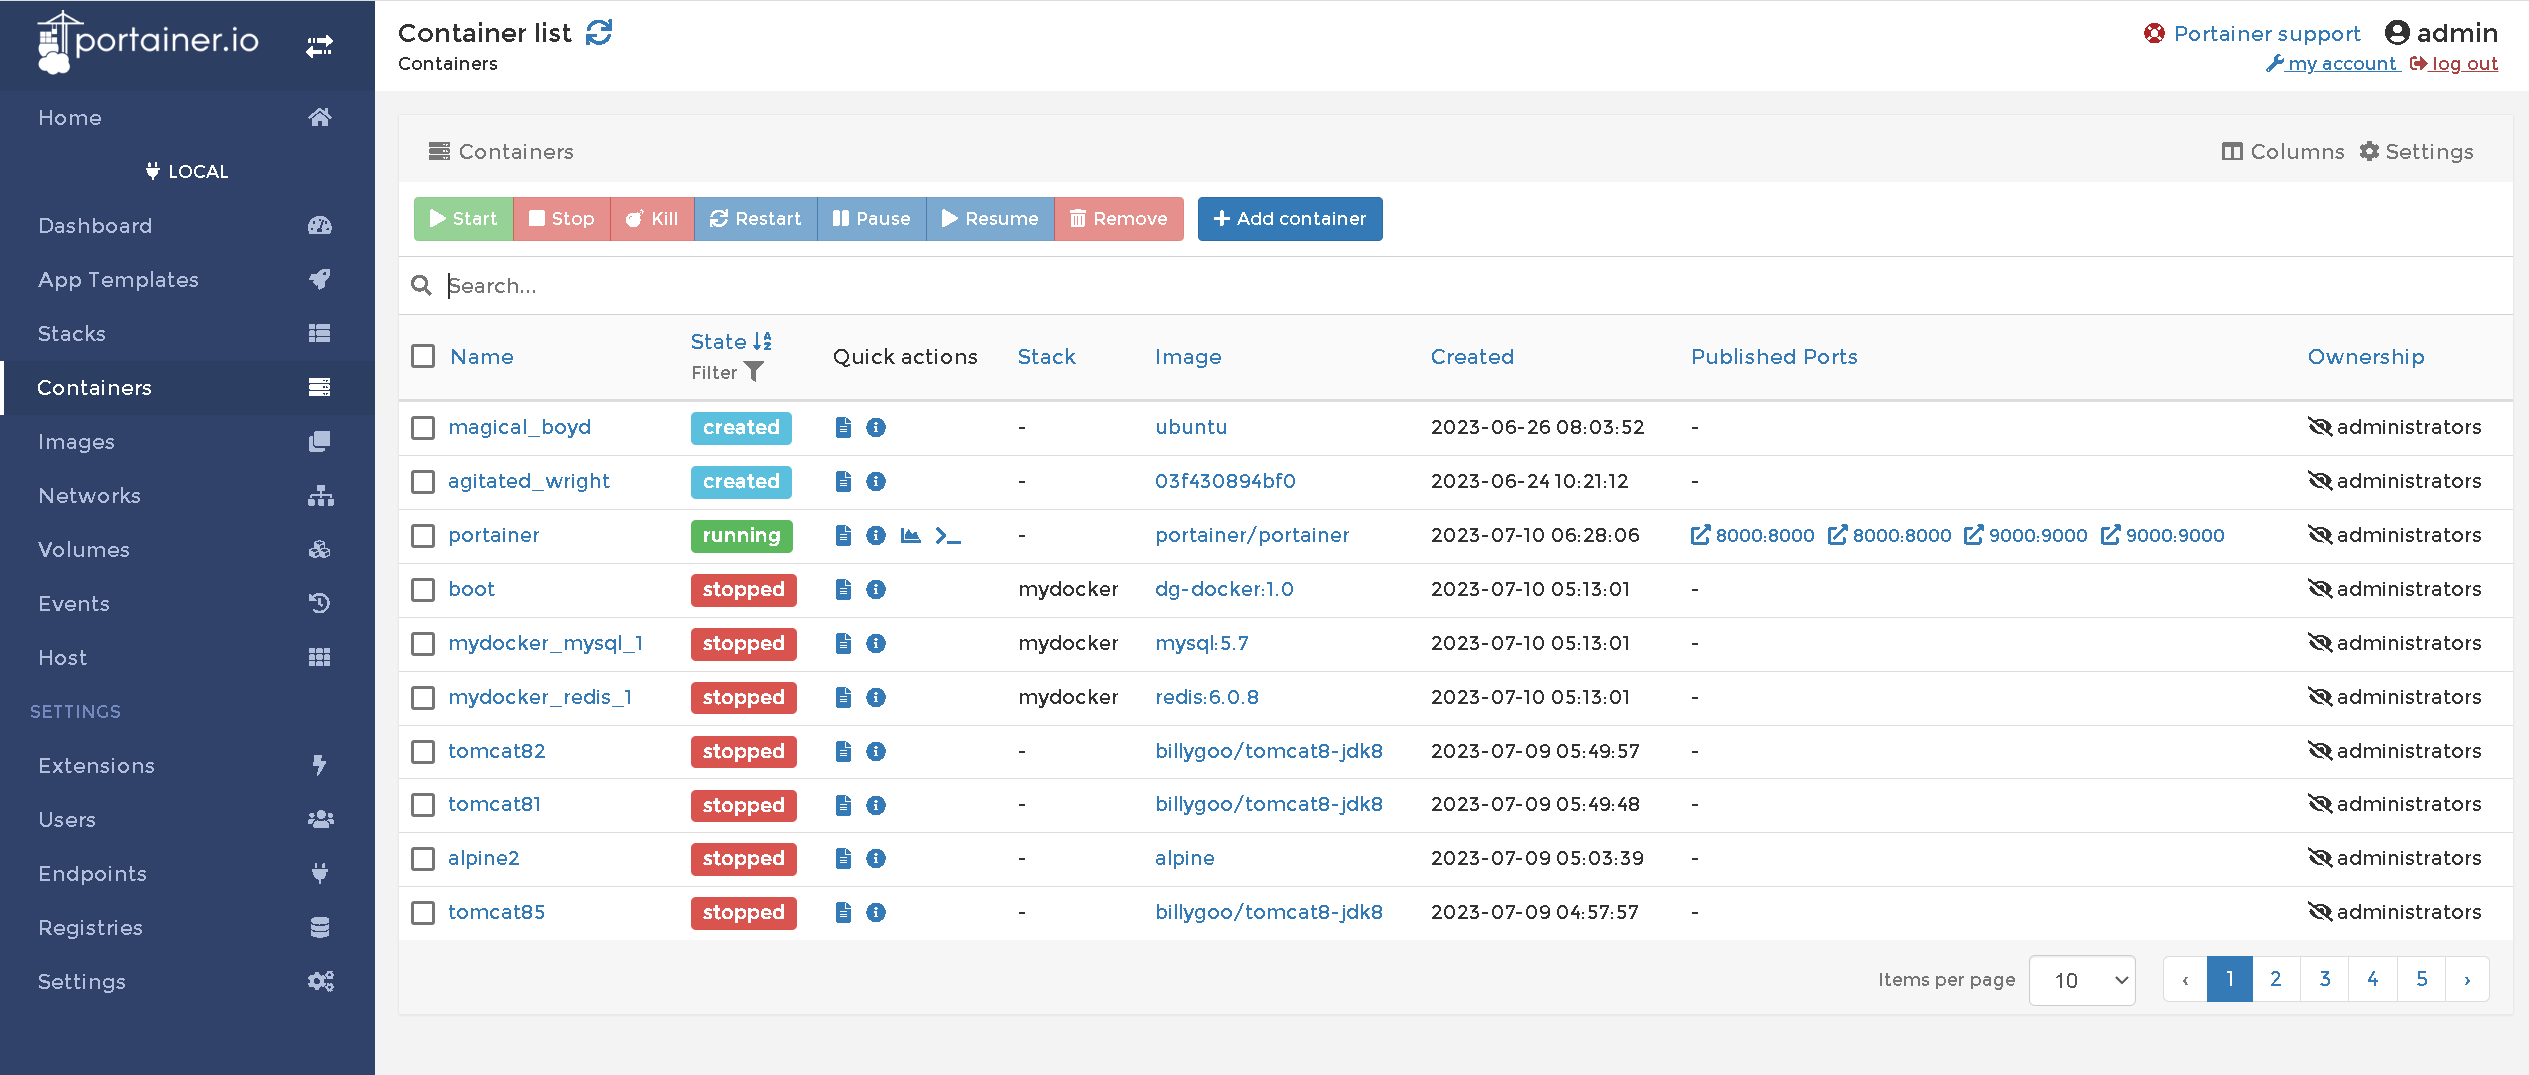Open the table Settings menu
This screenshot has width=2529, height=1075.
pos(2416,152)
